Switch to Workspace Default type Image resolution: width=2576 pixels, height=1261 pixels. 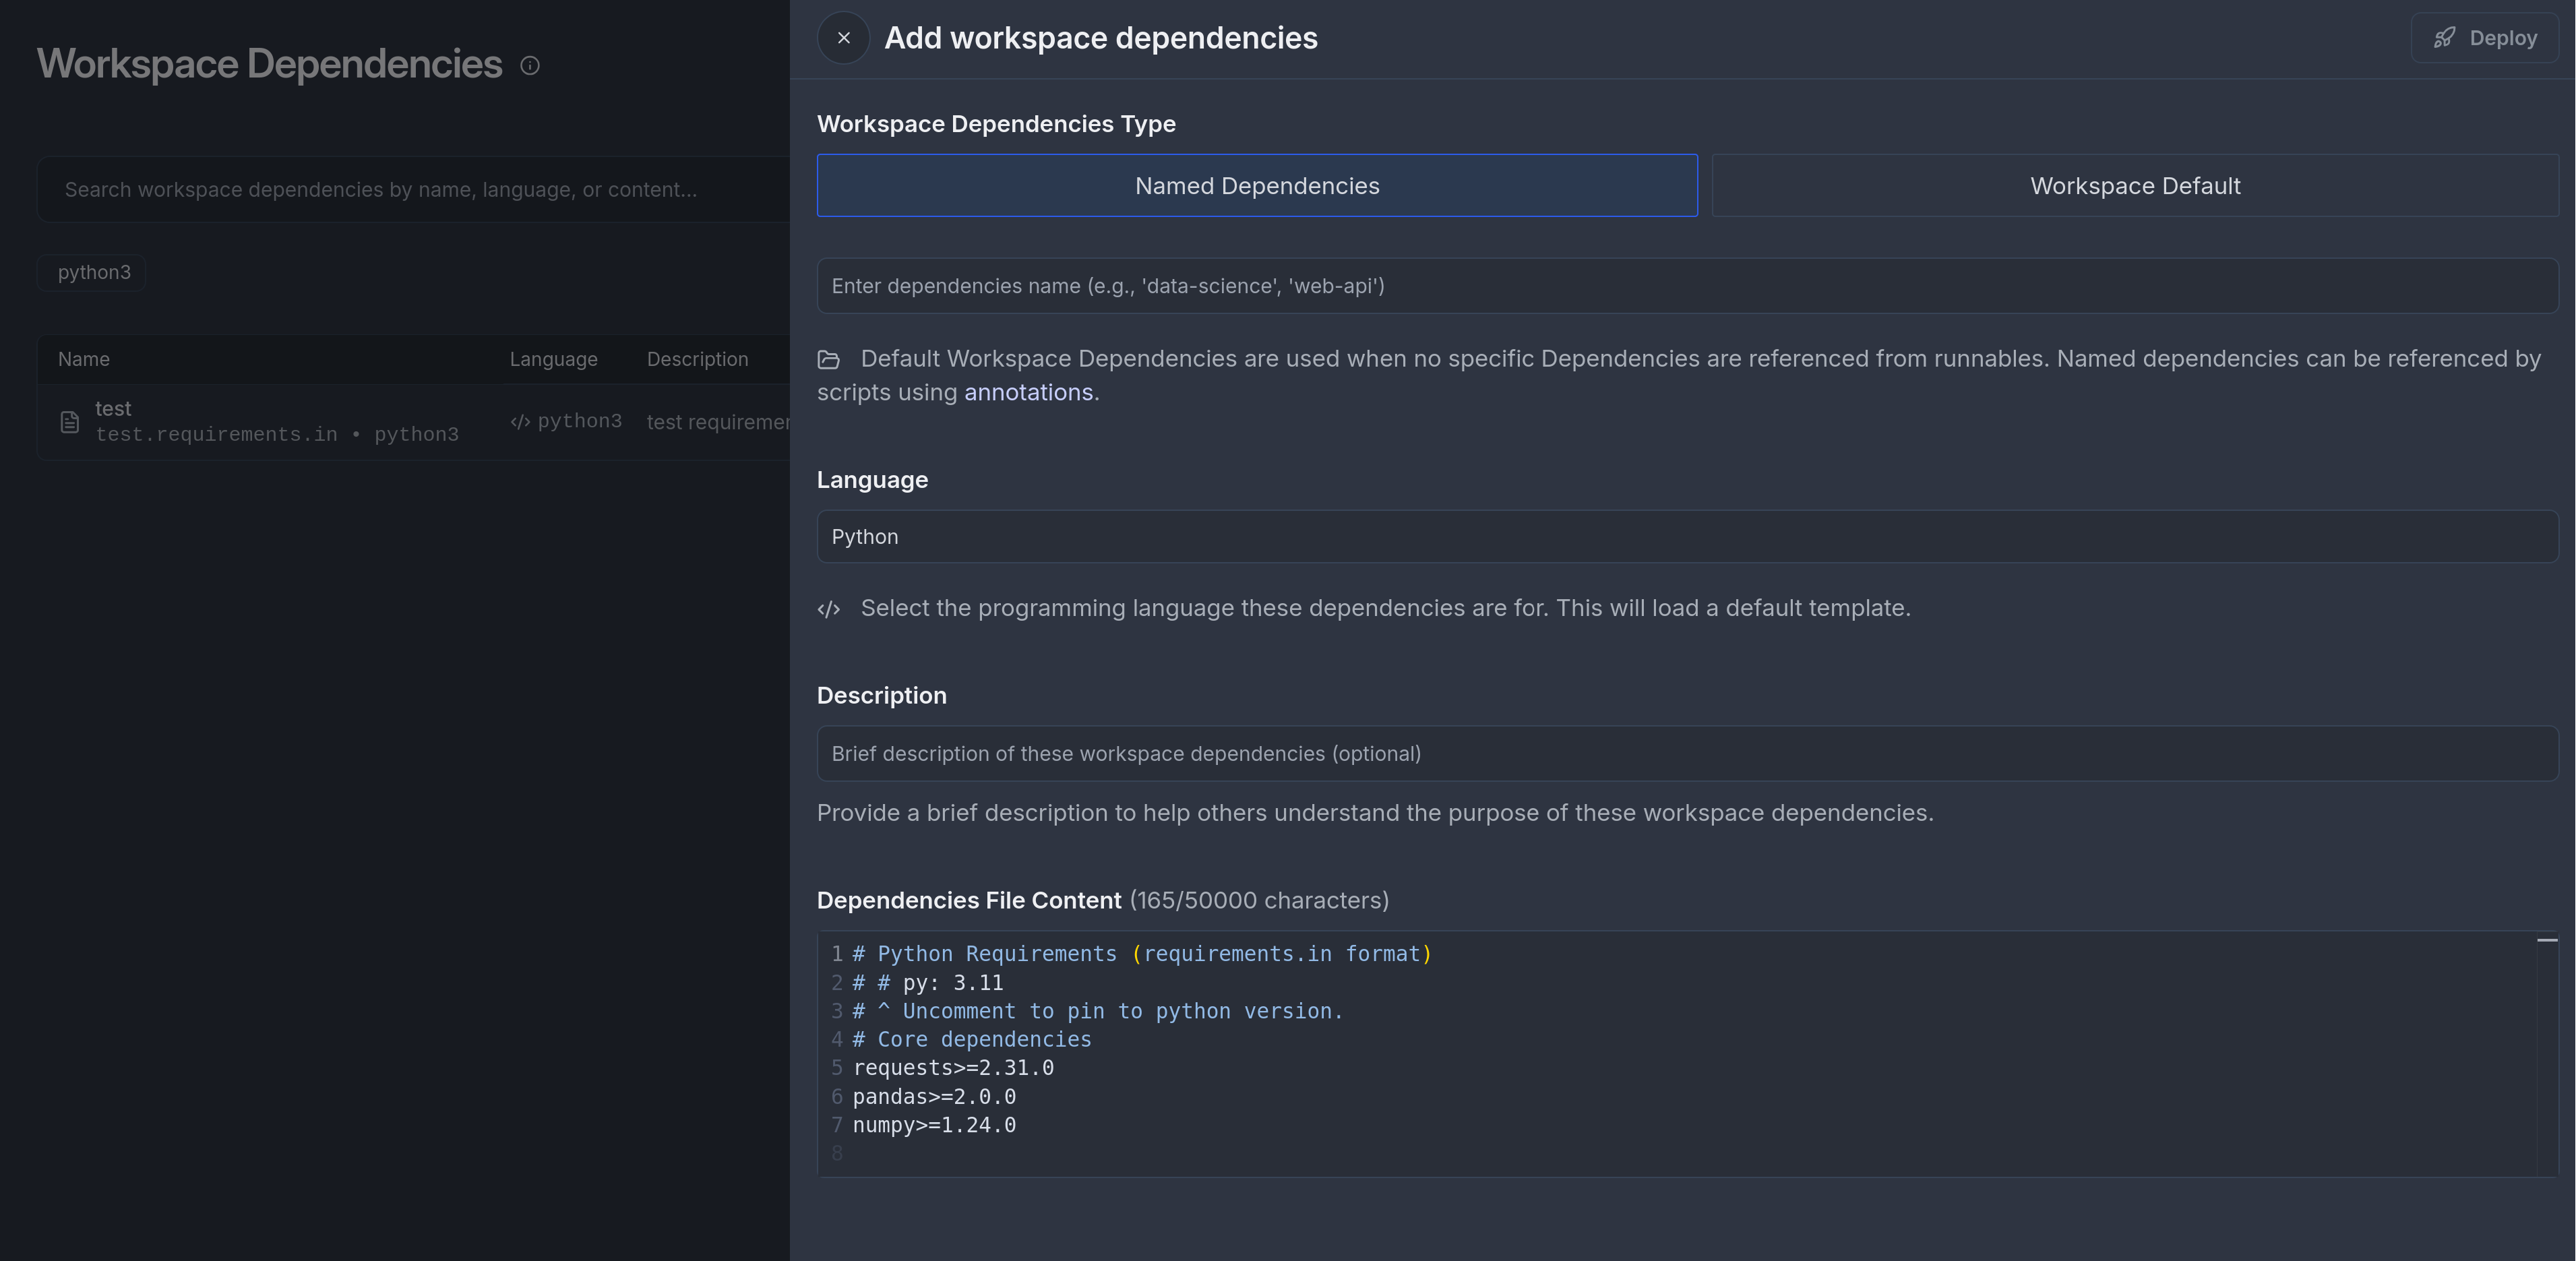pos(2134,185)
